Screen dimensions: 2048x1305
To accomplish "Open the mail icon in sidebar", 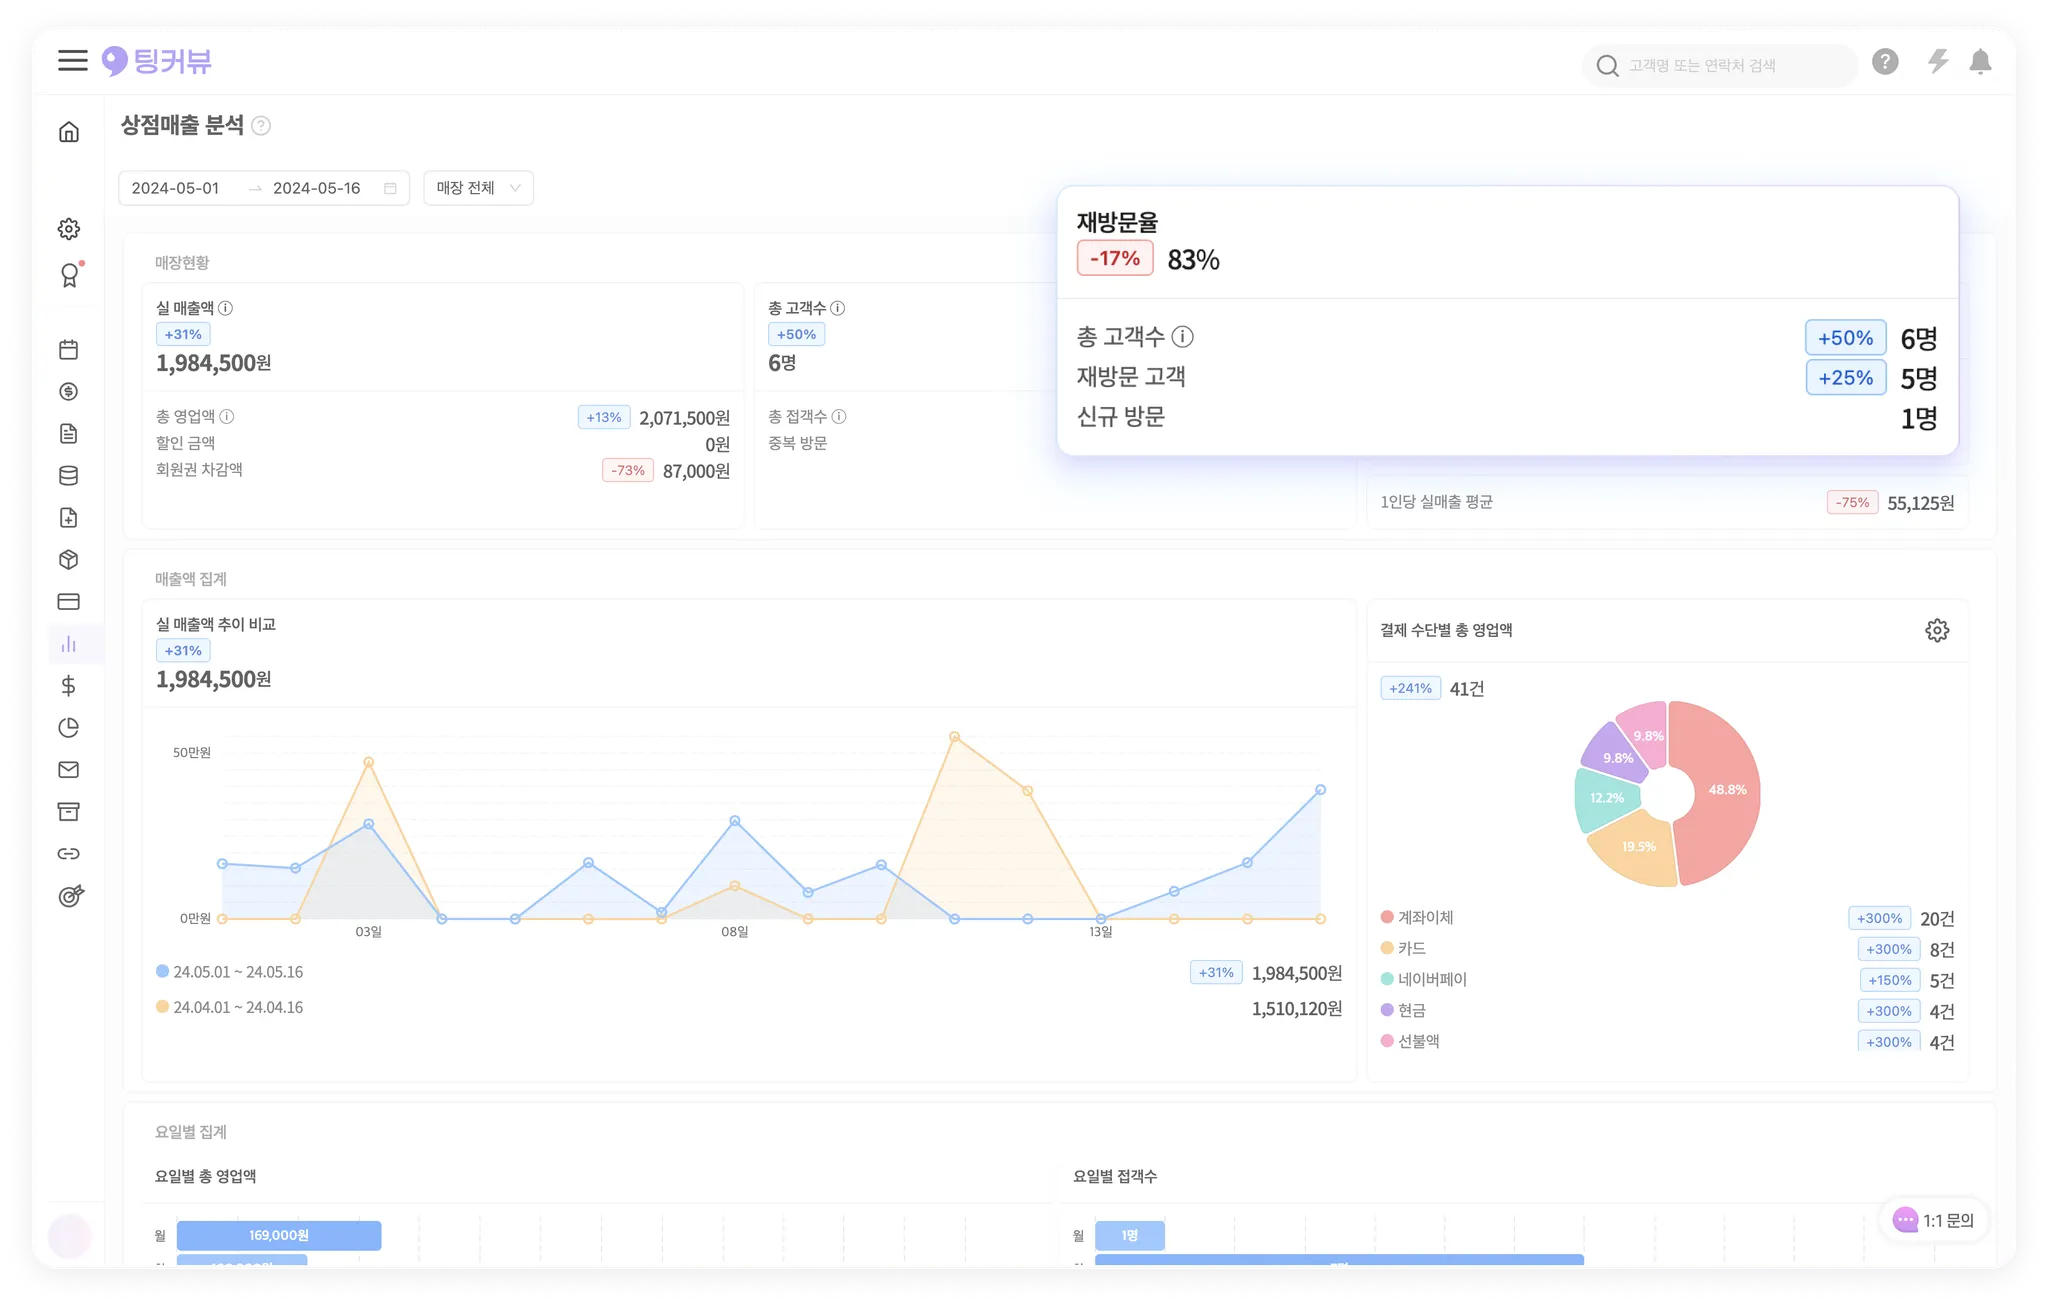I will (69, 770).
